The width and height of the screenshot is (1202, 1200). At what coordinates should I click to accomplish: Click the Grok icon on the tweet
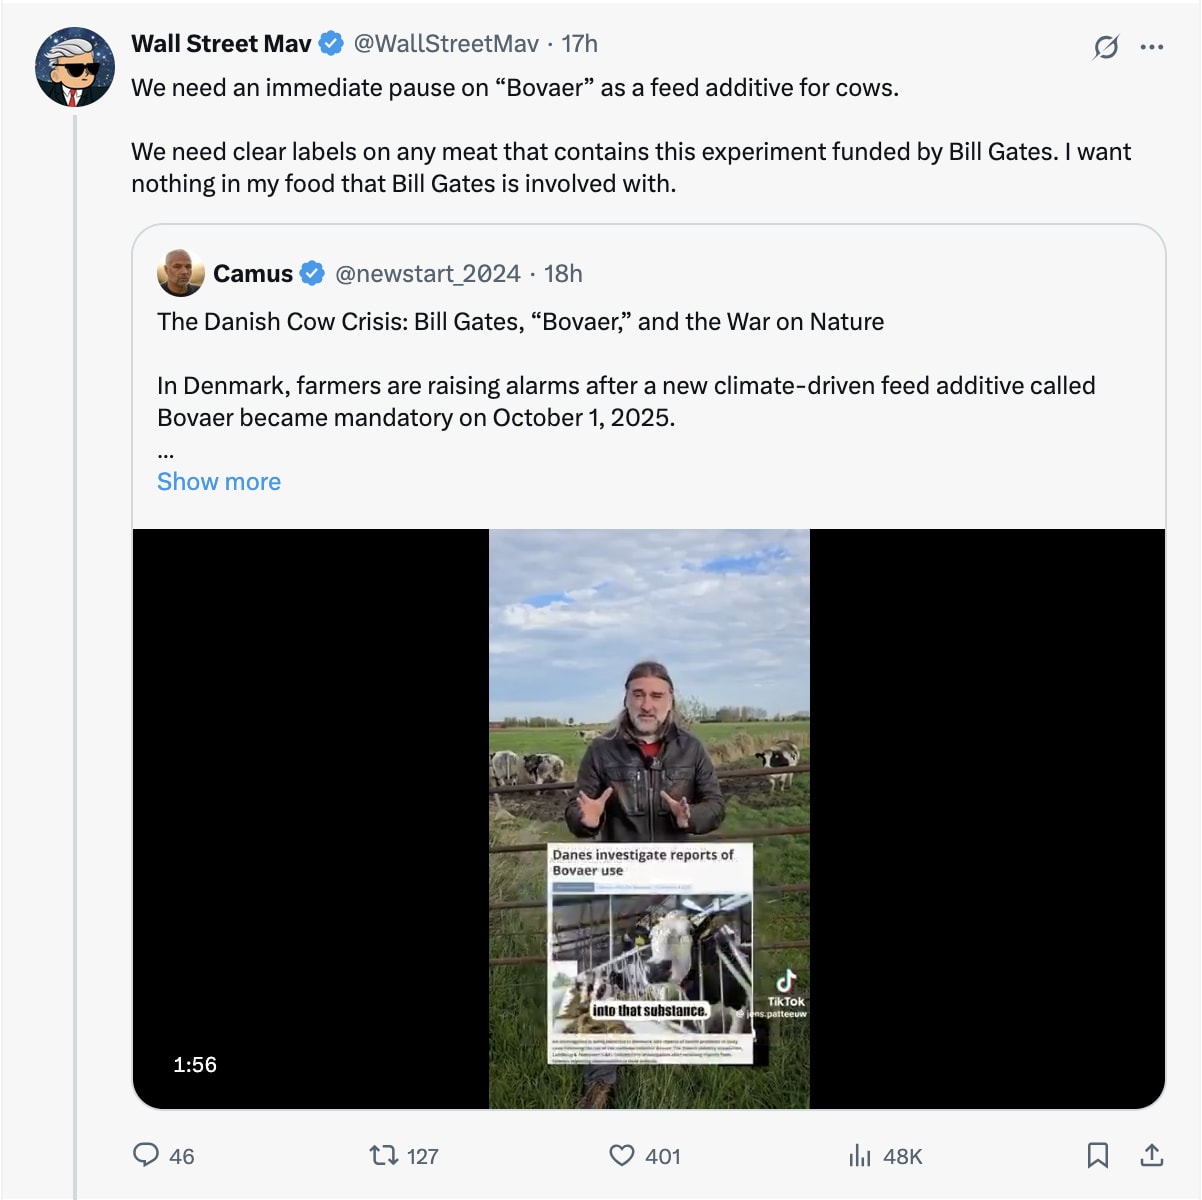(1106, 46)
